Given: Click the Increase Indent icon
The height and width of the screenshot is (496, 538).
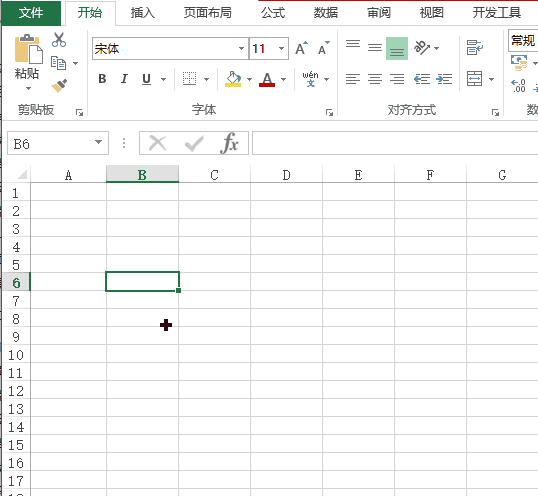Looking at the screenshot, I should coord(444,79).
